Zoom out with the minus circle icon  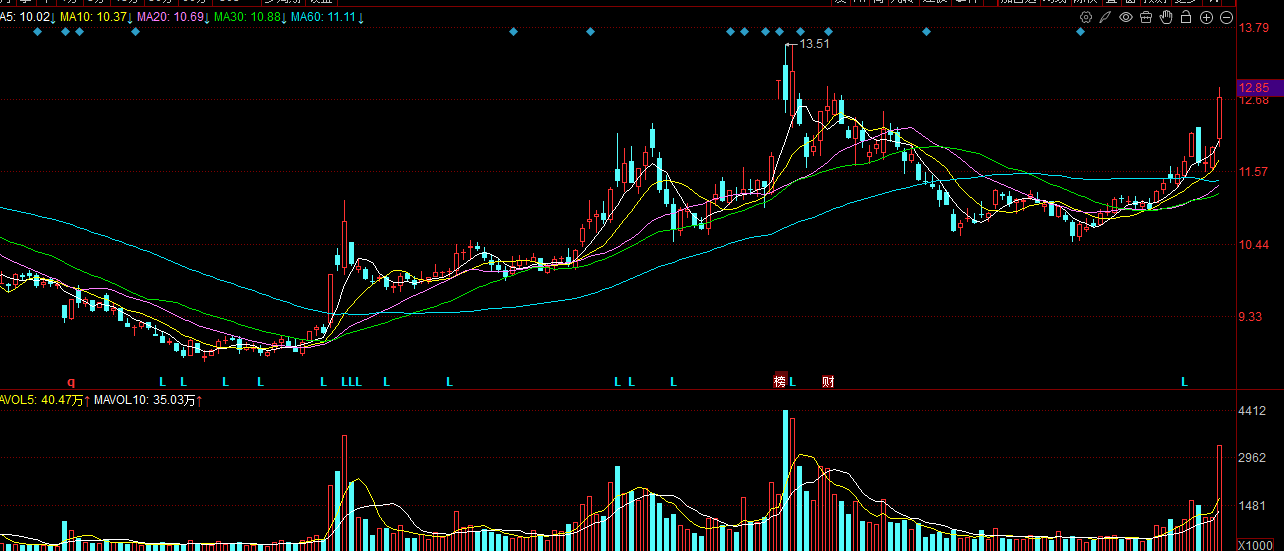(1227, 17)
